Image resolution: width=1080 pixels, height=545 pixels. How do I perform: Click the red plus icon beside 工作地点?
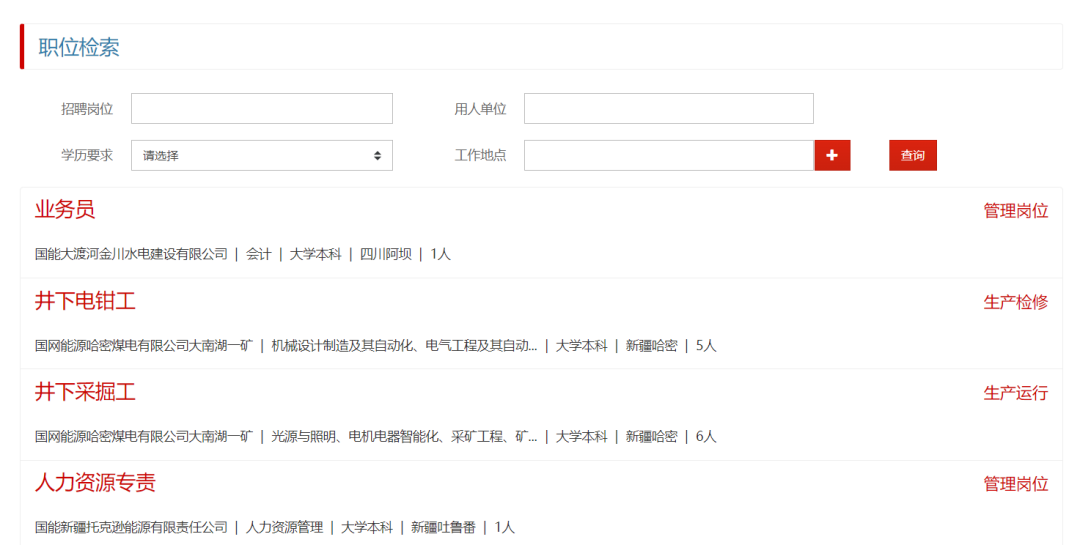tap(832, 156)
